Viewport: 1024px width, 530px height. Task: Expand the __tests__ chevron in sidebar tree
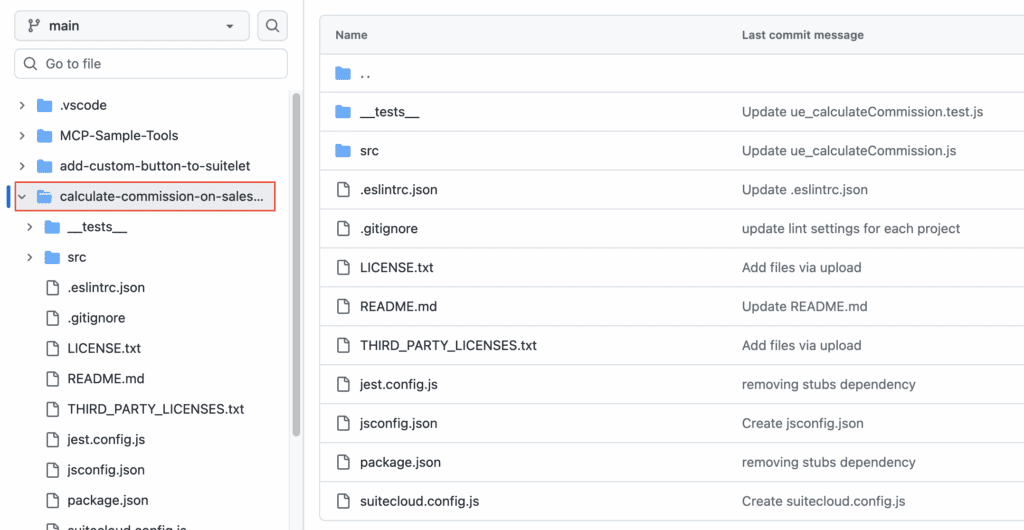[x=30, y=226]
